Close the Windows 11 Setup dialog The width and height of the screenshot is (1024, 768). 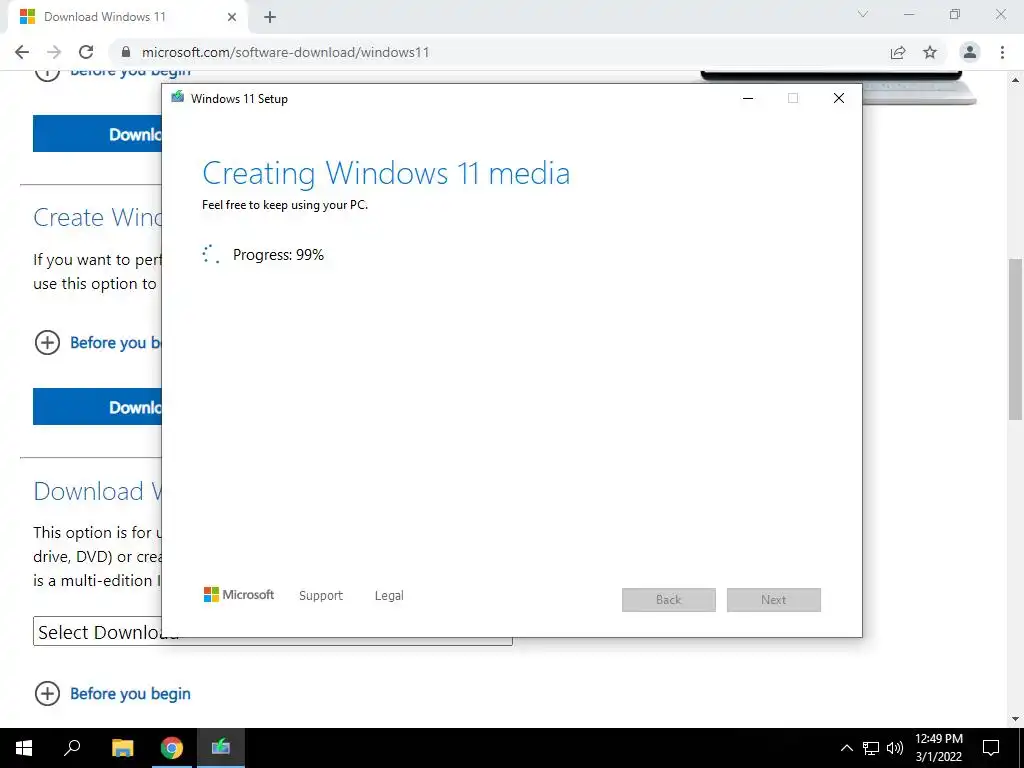pos(839,98)
